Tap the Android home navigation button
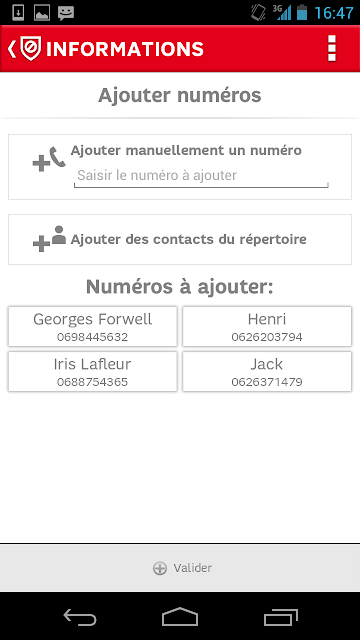The image size is (360, 640). 180,616
